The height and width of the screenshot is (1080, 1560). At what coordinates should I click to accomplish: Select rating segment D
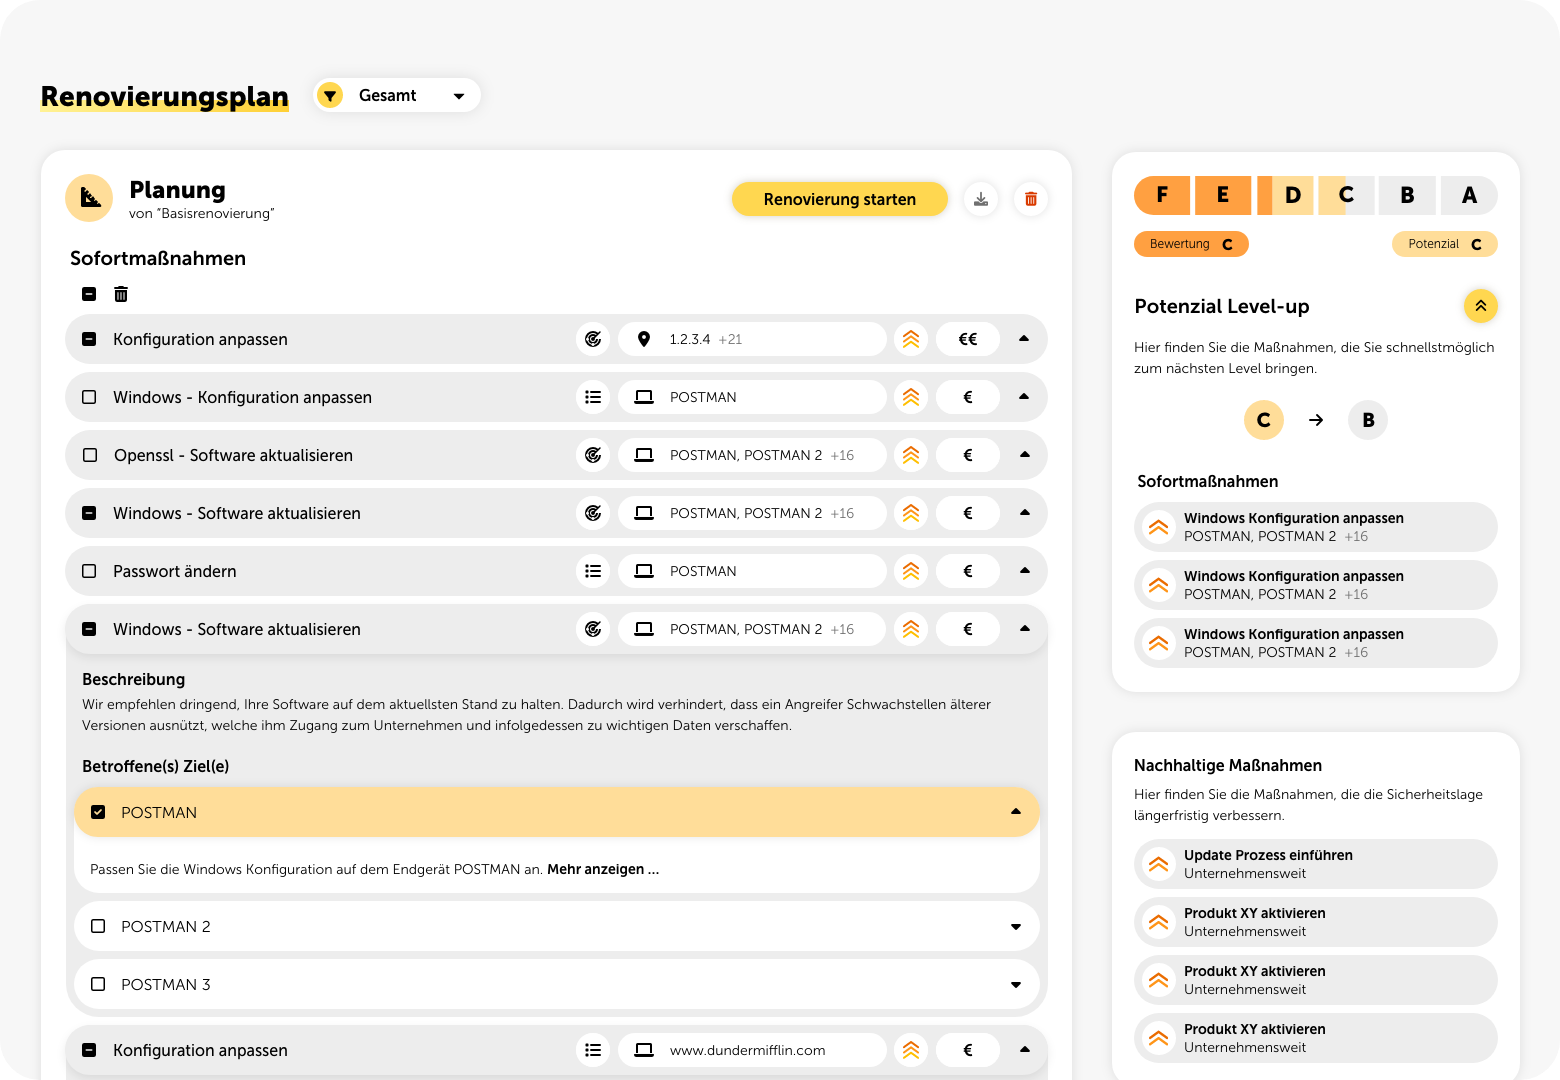[x=1285, y=195]
